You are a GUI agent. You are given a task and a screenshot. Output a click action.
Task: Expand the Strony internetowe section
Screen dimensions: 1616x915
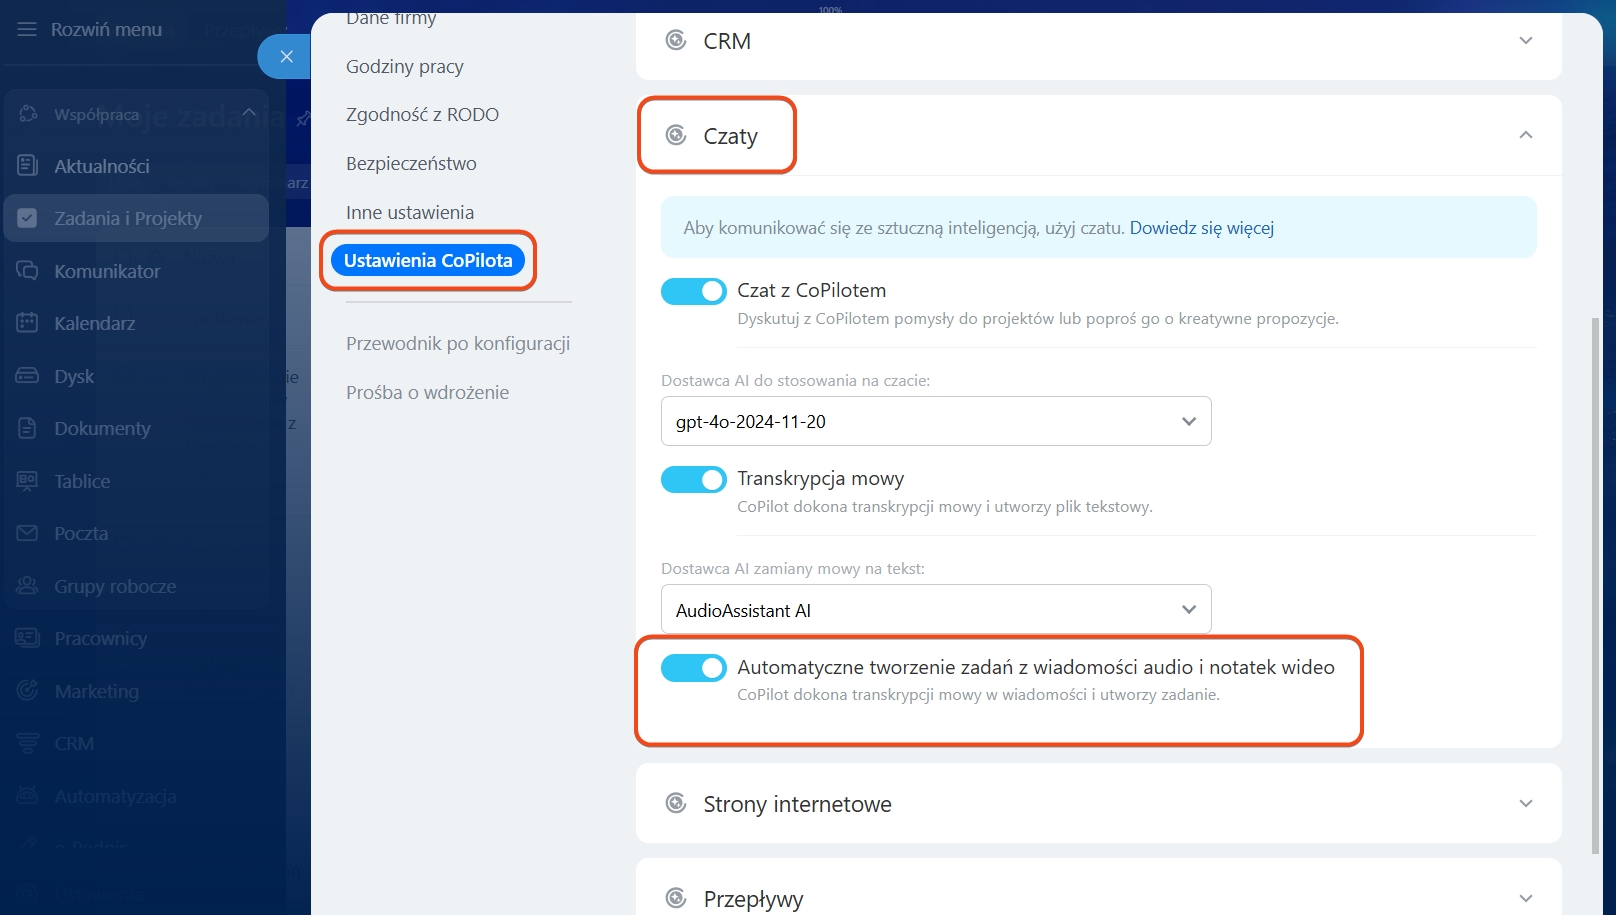(1525, 804)
